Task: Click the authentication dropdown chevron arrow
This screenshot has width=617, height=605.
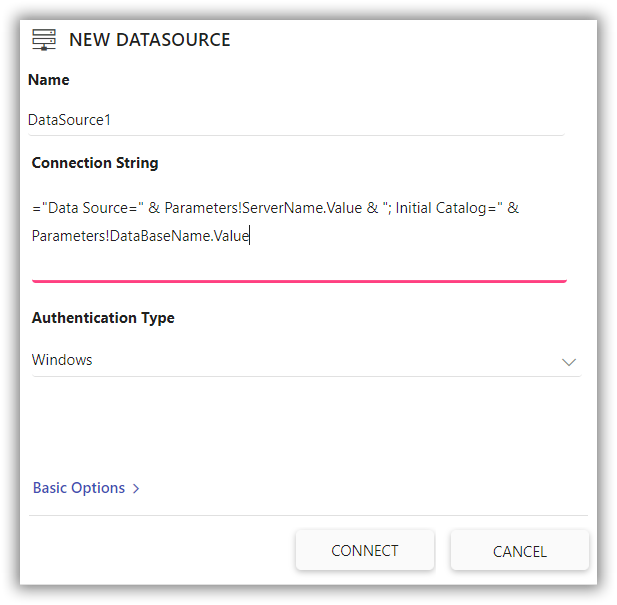Action: (569, 361)
